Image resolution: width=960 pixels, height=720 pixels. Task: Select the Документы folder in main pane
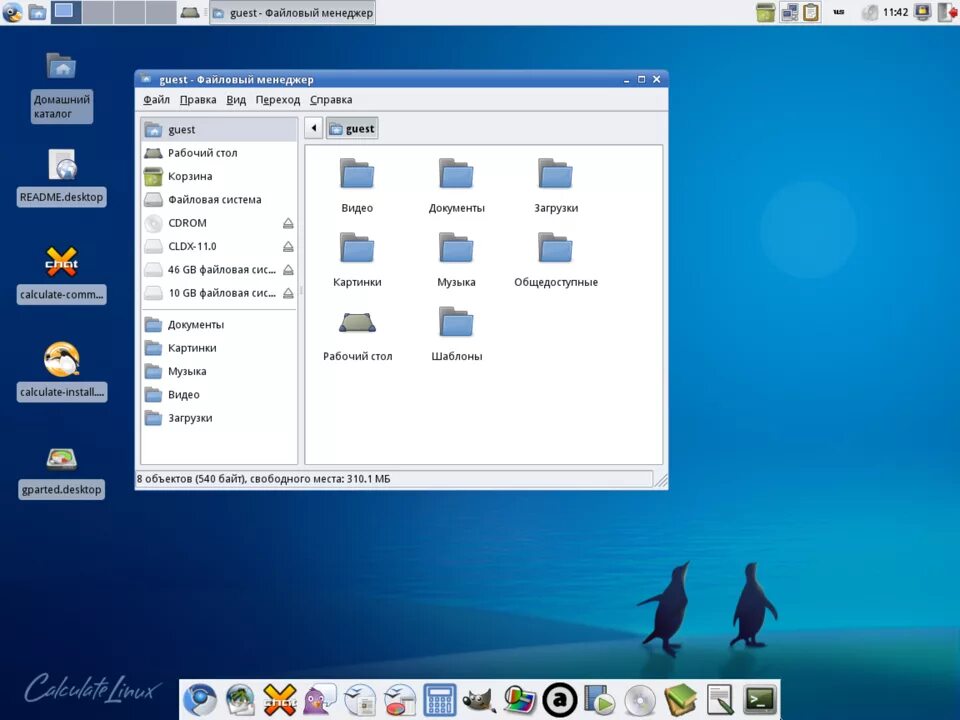tap(457, 186)
